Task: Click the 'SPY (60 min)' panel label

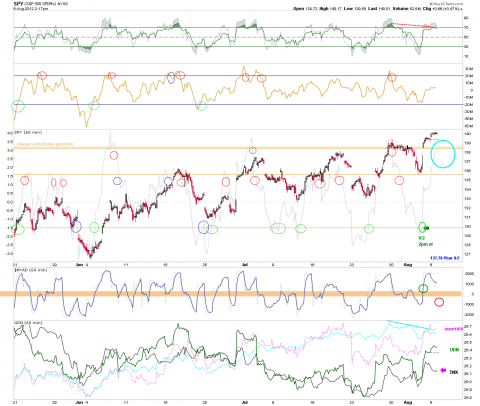Action: [x=29, y=132]
